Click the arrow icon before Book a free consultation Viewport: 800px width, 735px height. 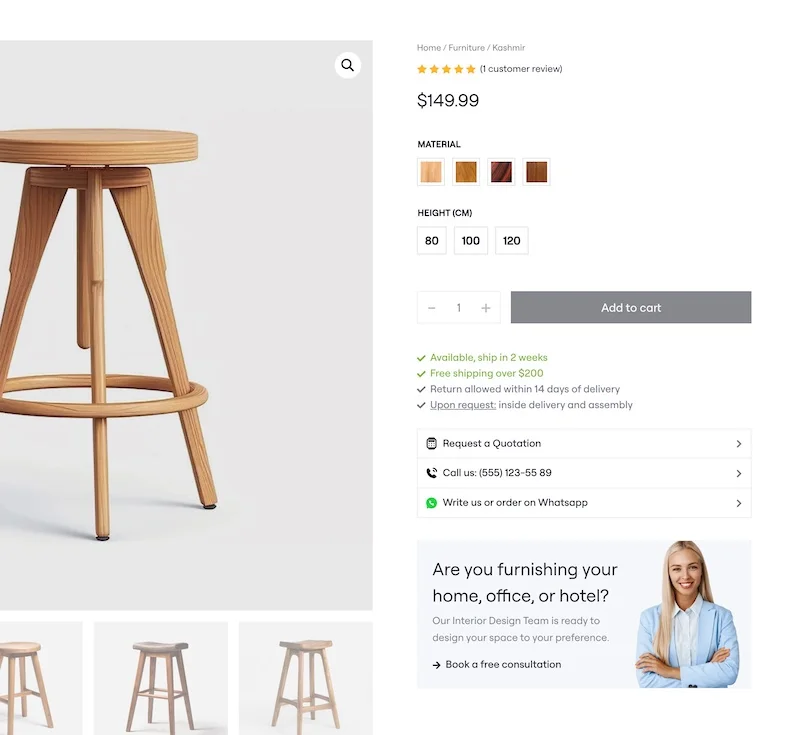pos(436,665)
